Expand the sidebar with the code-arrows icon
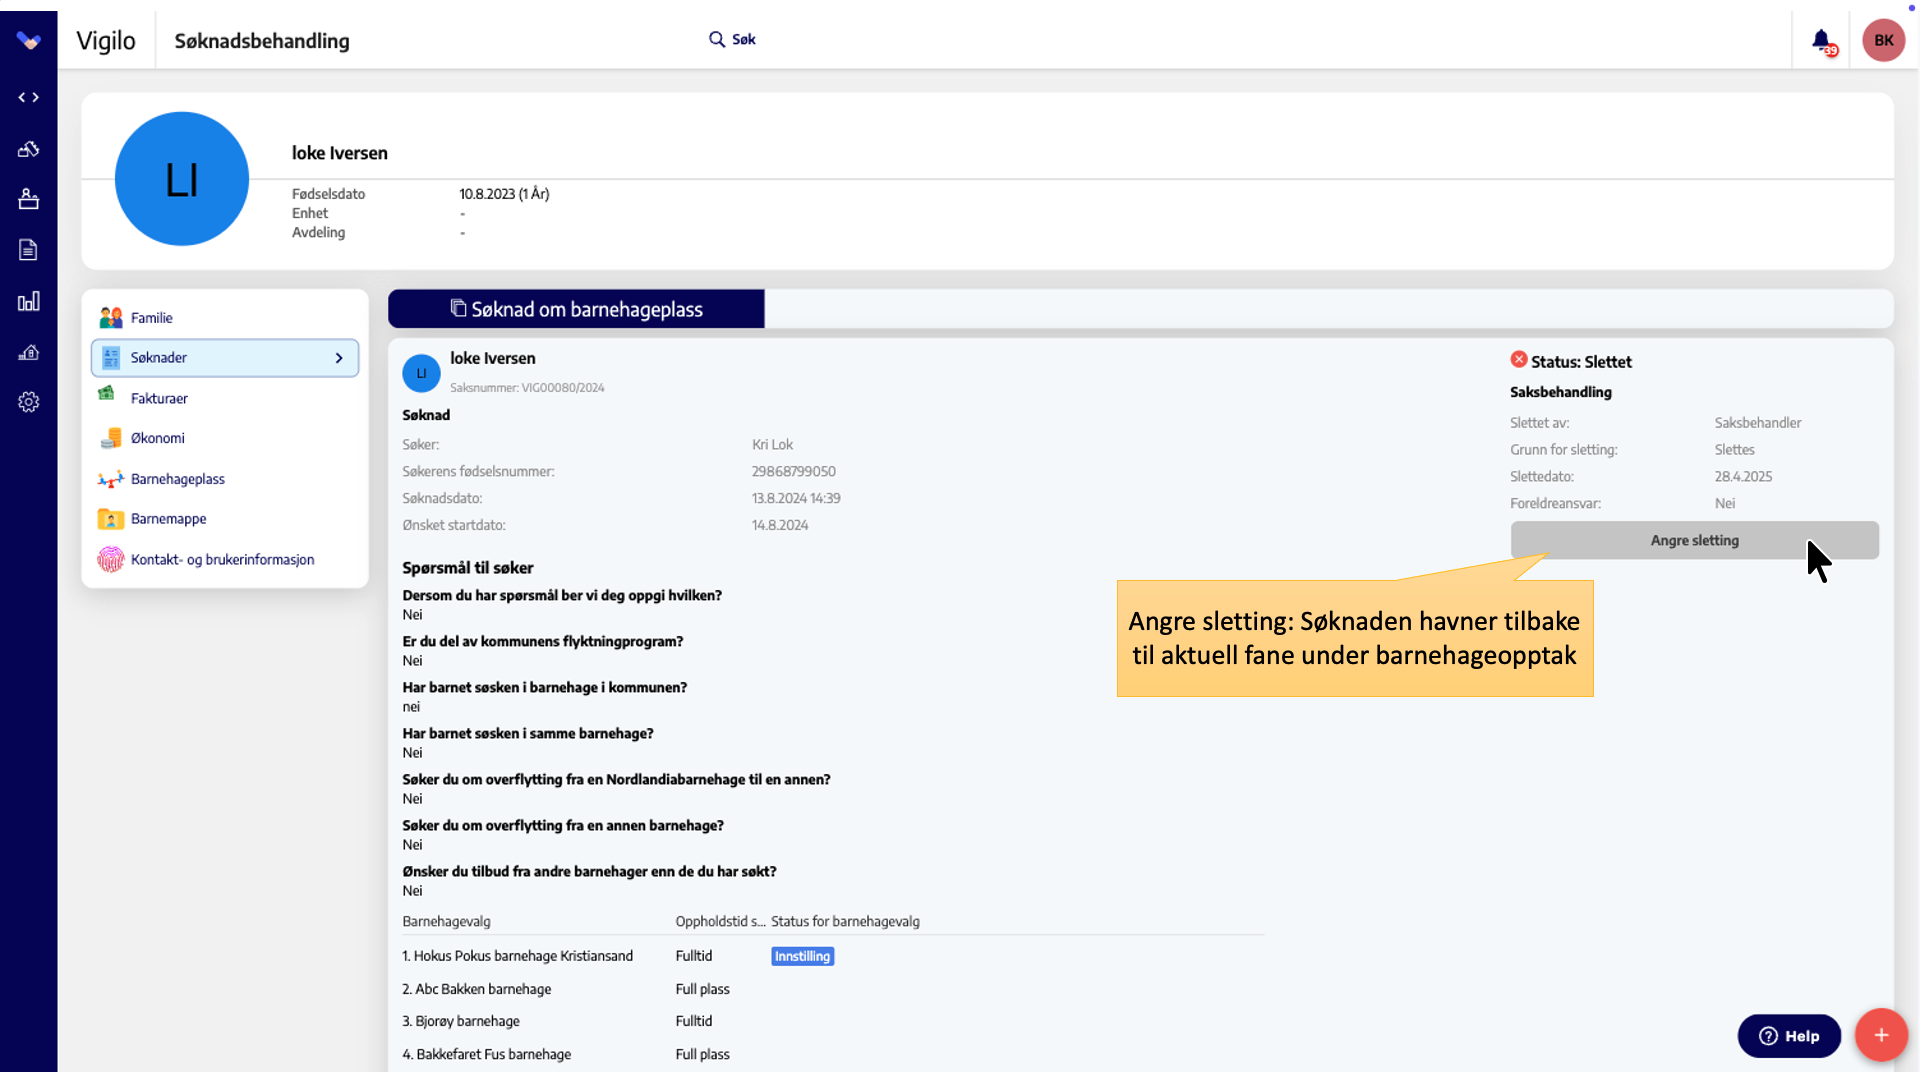The image size is (1920, 1080). click(x=29, y=97)
